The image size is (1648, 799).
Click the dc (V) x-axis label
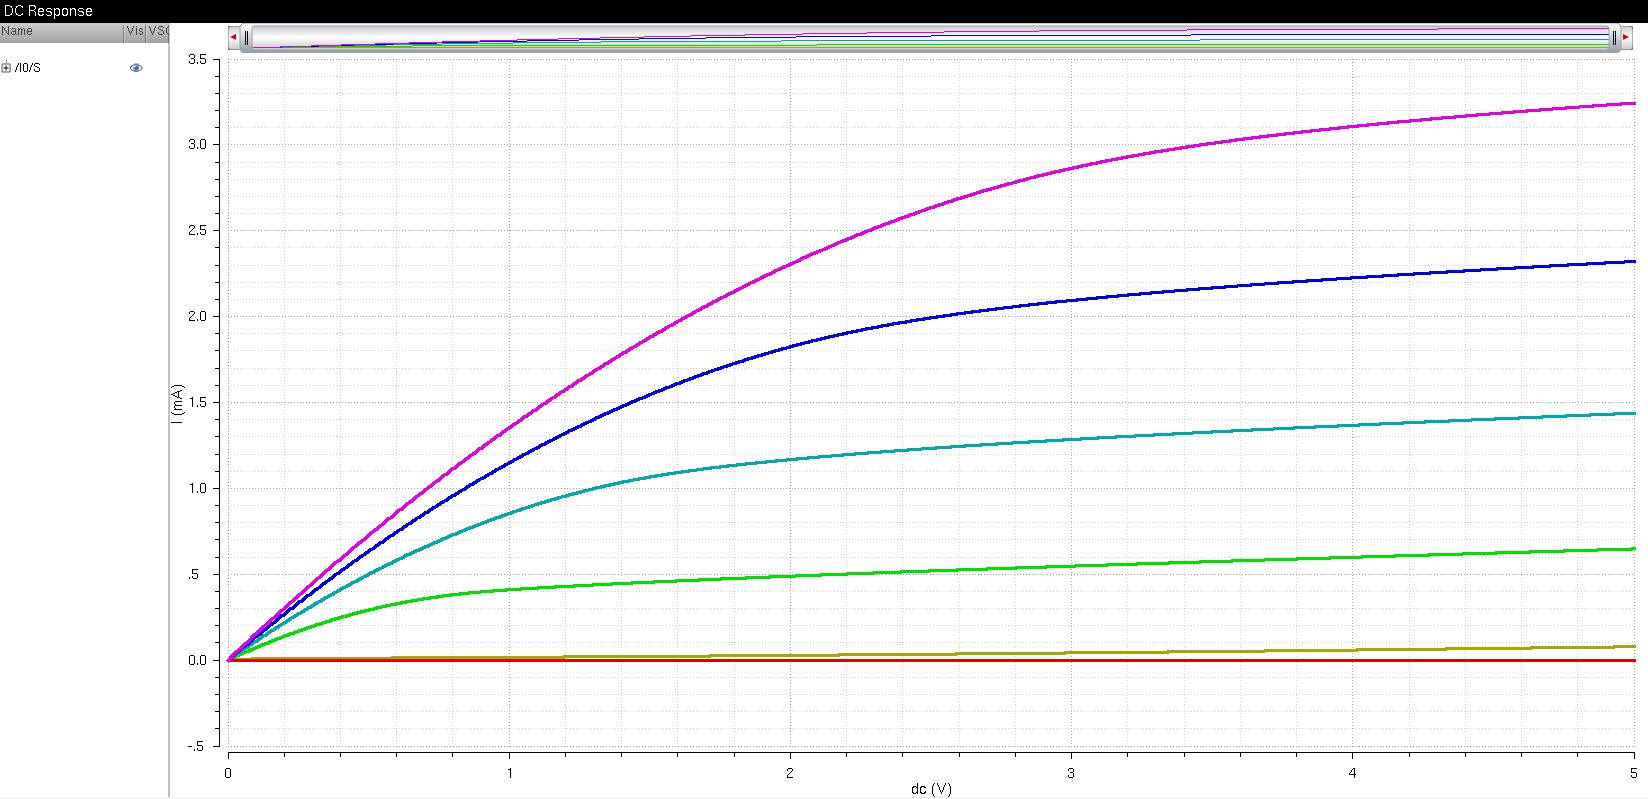point(931,789)
